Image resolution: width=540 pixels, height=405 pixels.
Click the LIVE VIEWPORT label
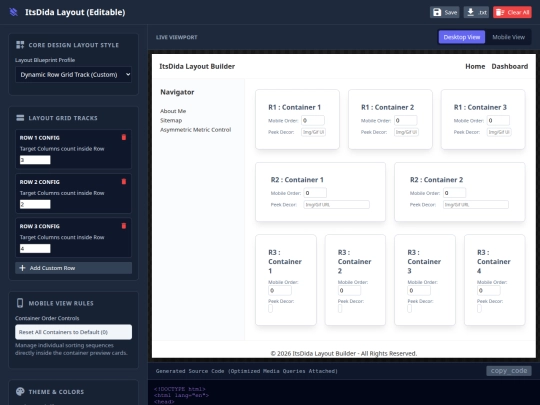[177, 37]
